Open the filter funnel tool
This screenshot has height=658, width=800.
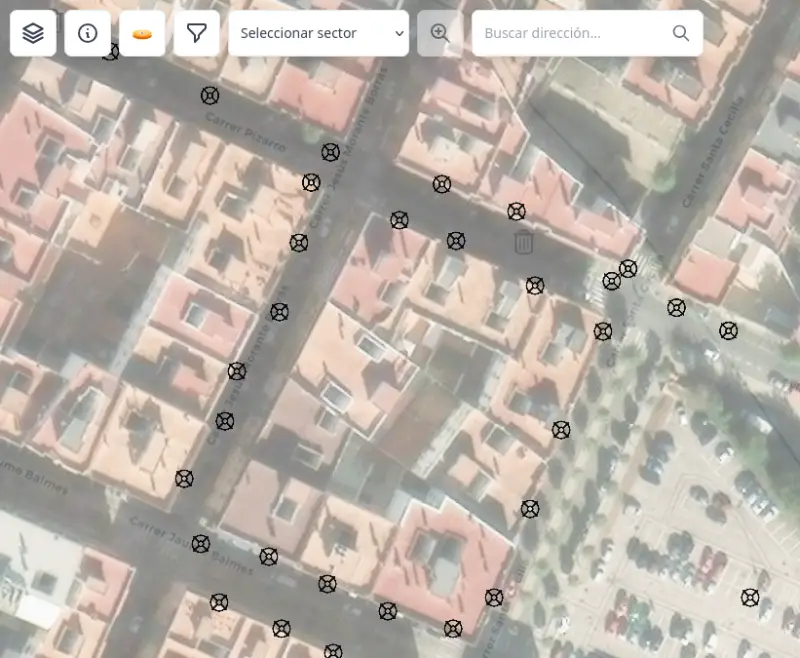click(197, 34)
